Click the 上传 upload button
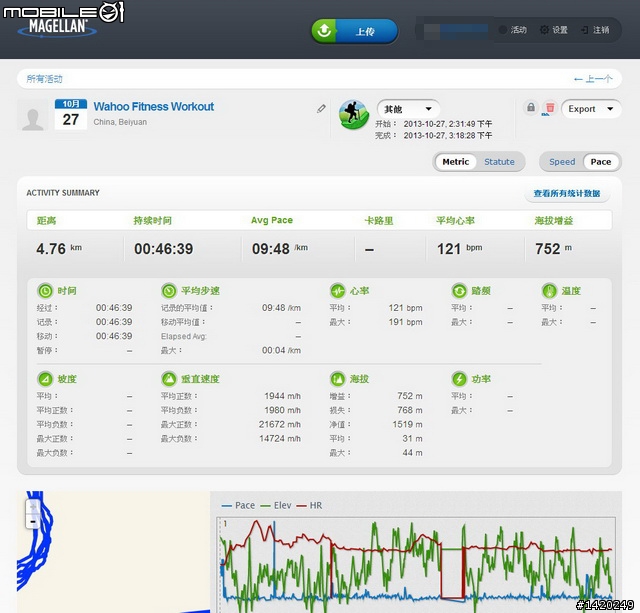This screenshot has width=640, height=613. point(354,31)
